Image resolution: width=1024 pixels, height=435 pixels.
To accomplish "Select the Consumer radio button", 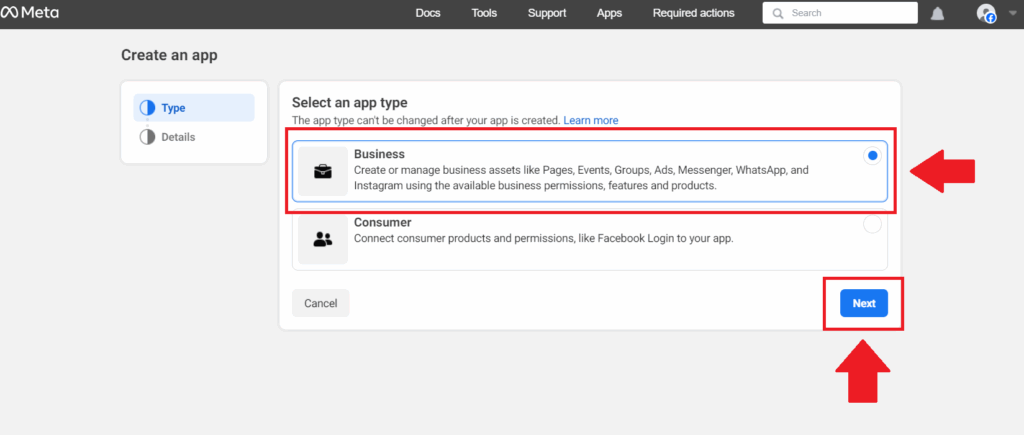I will coord(872,225).
